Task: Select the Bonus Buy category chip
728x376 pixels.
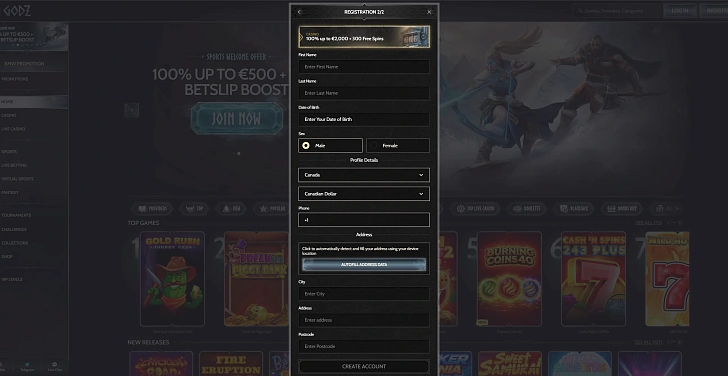Action: point(622,209)
